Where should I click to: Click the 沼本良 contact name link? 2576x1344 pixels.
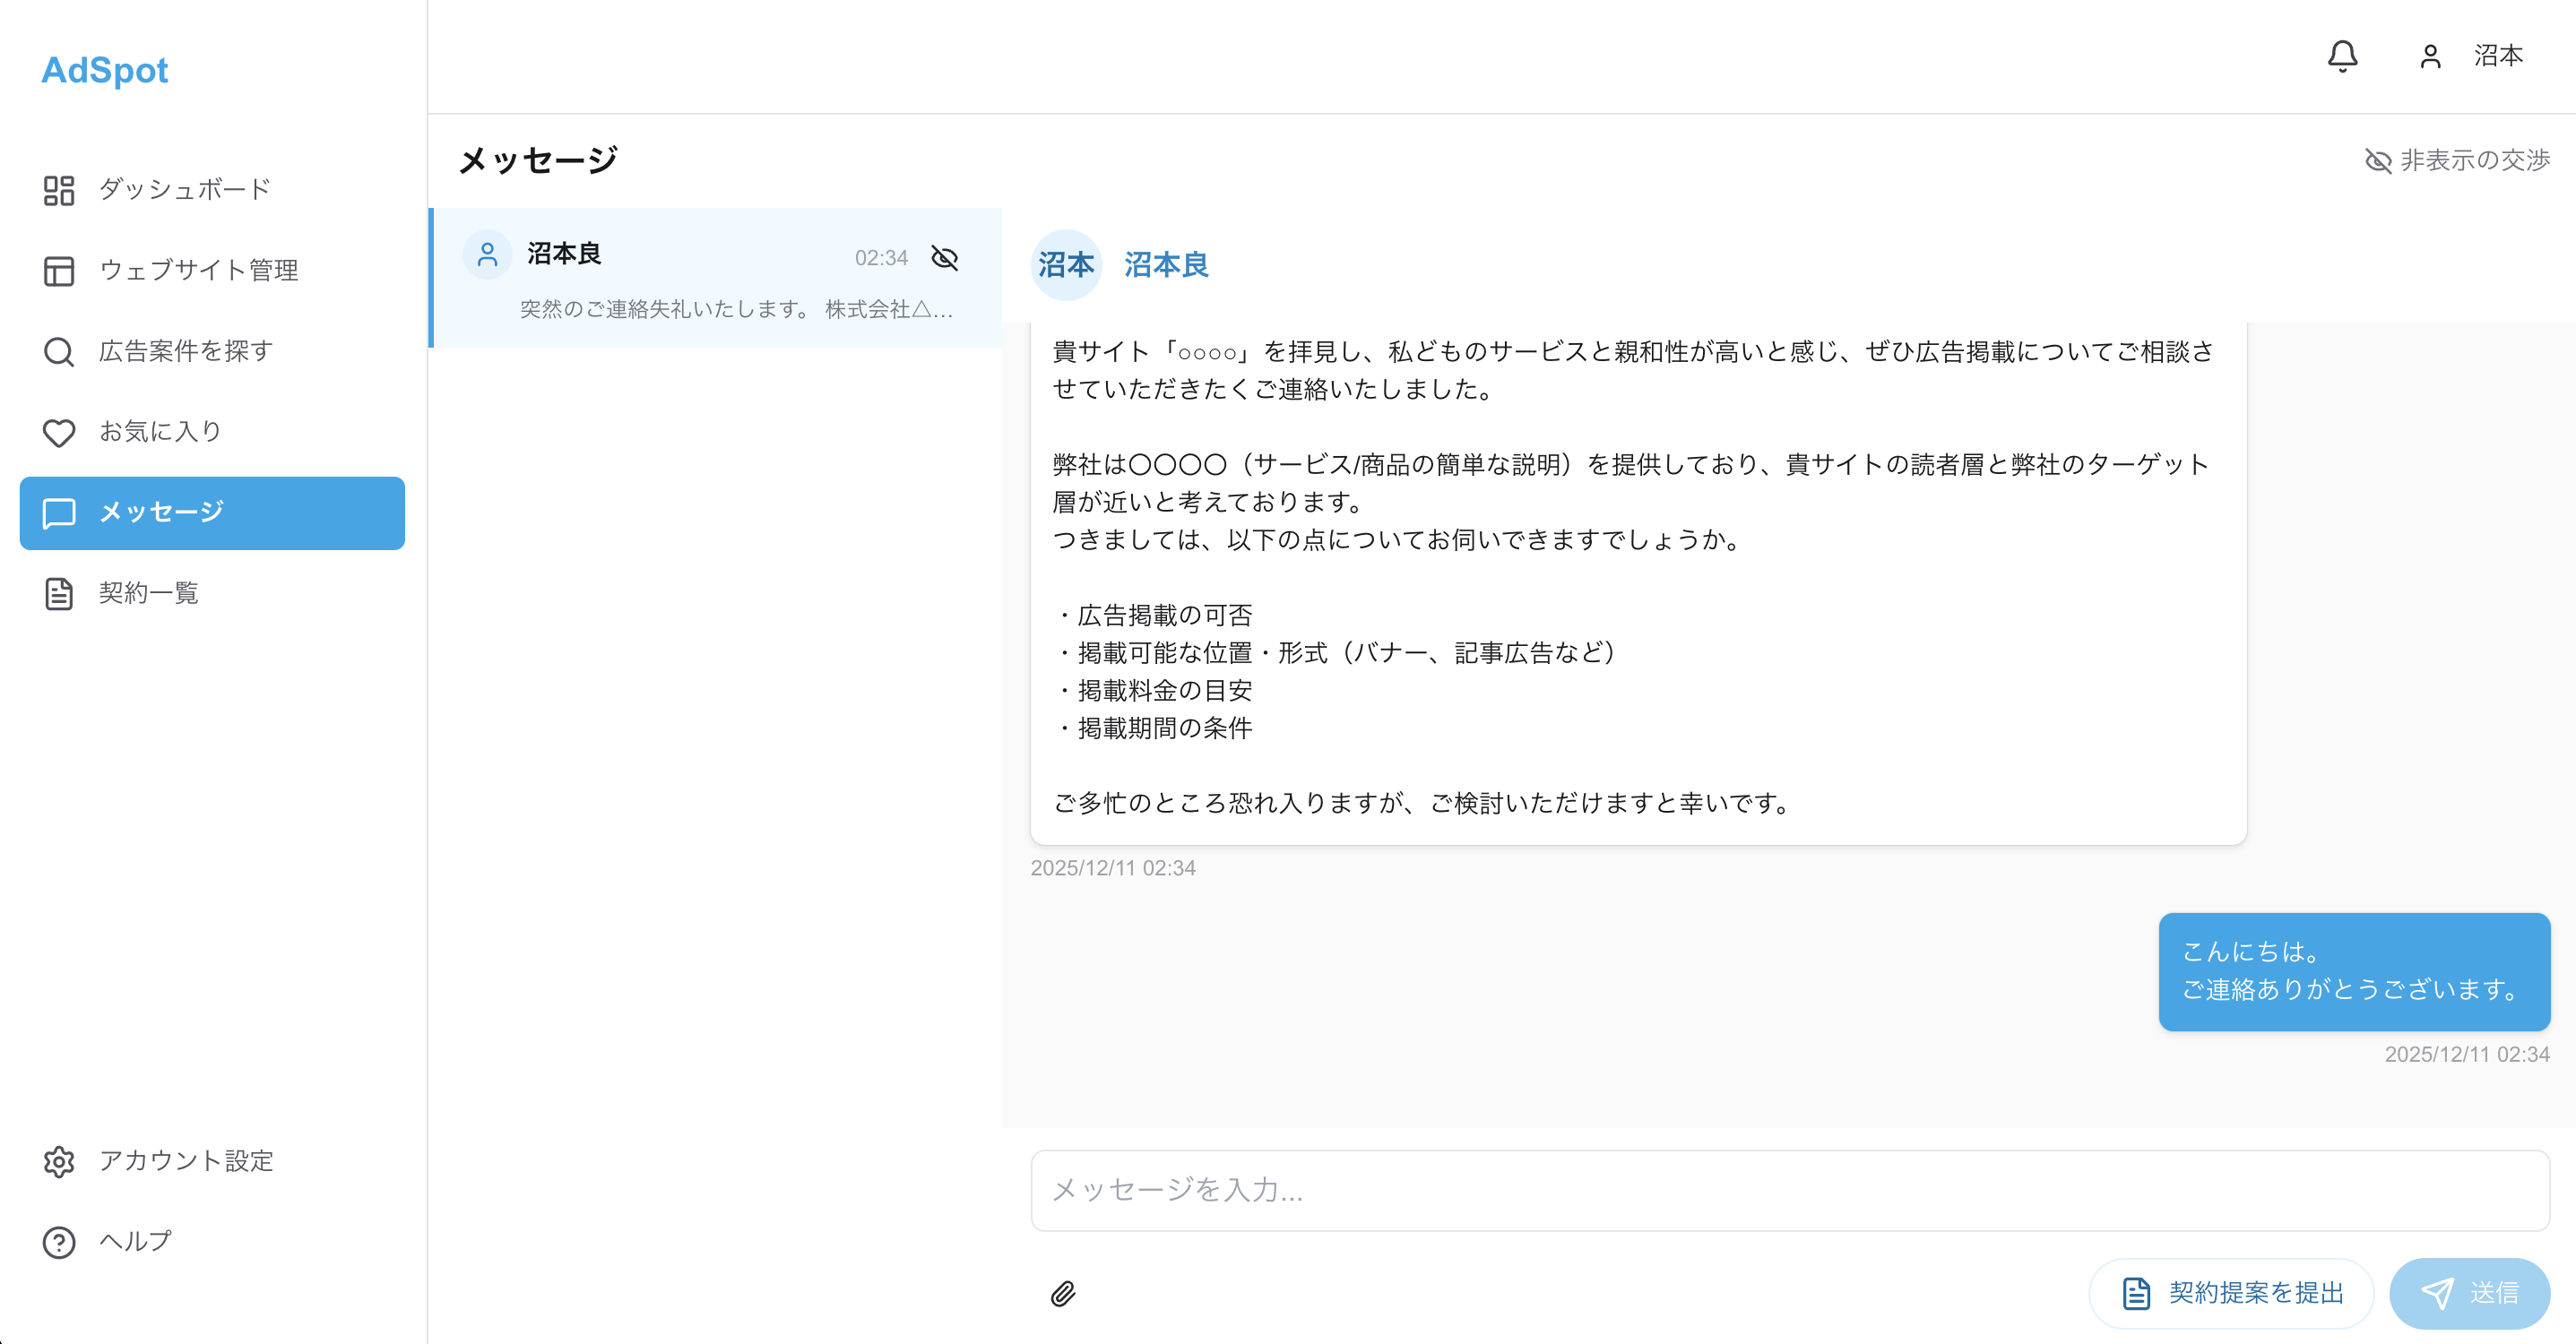1166,266
